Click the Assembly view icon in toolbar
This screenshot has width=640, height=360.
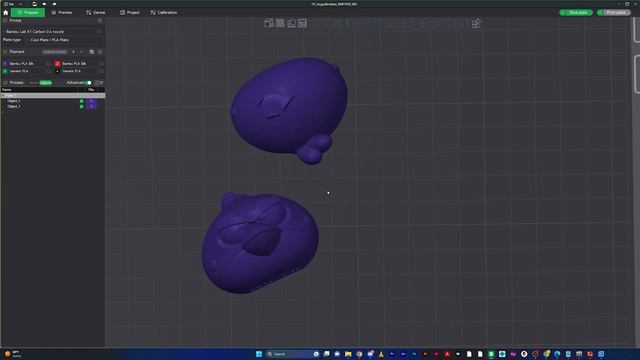476,23
